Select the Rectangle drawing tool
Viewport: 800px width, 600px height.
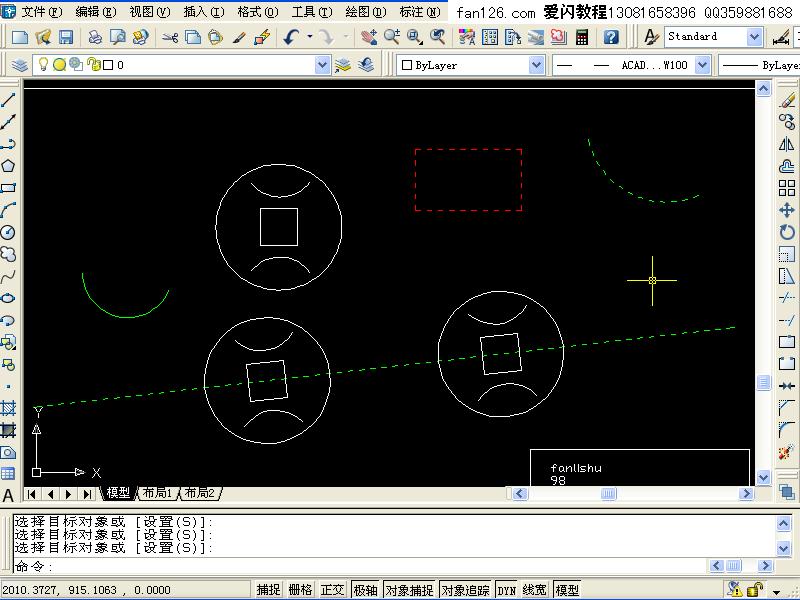pyautogui.click(x=8, y=188)
